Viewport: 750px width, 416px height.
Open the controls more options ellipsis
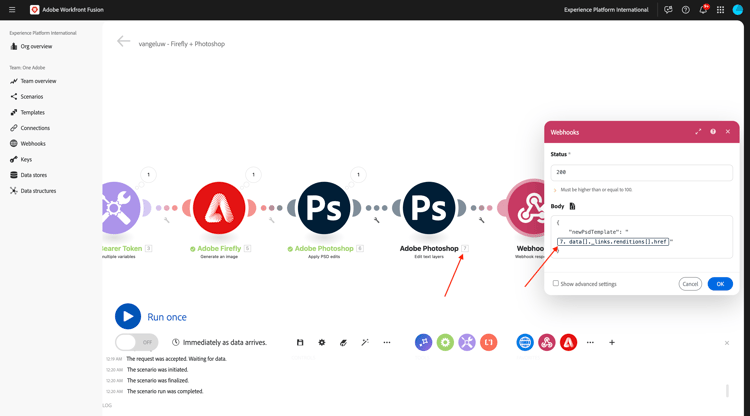387,342
